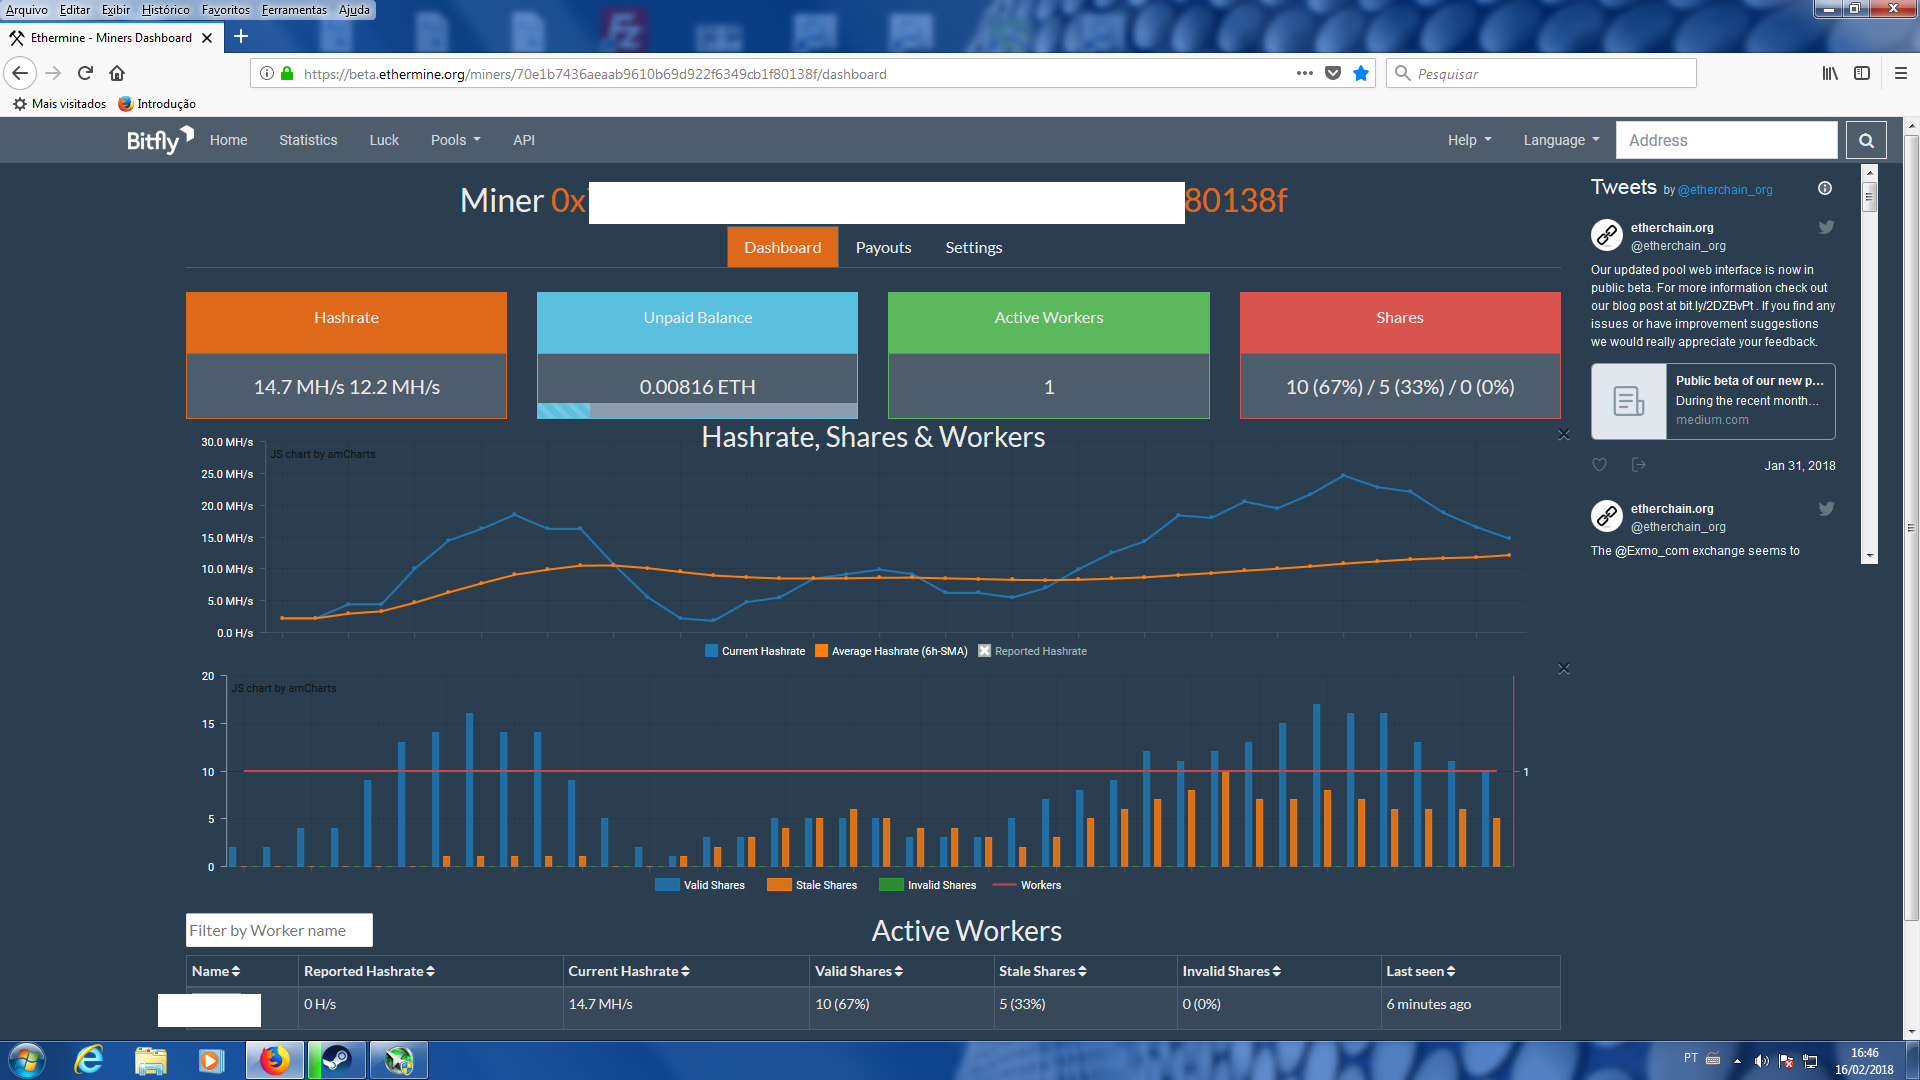The height and width of the screenshot is (1080, 1920).
Task: Open the Histórico browser menu
Action: pyautogui.click(x=165, y=10)
